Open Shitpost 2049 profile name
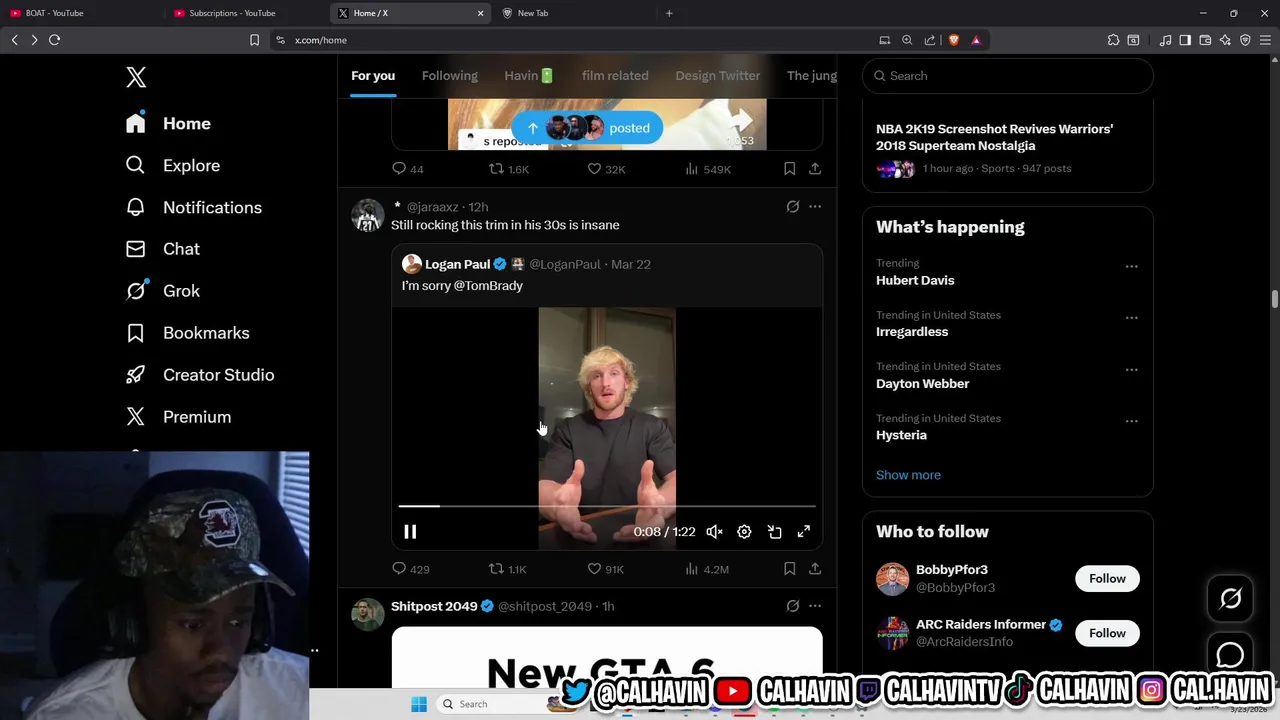 (434, 606)
